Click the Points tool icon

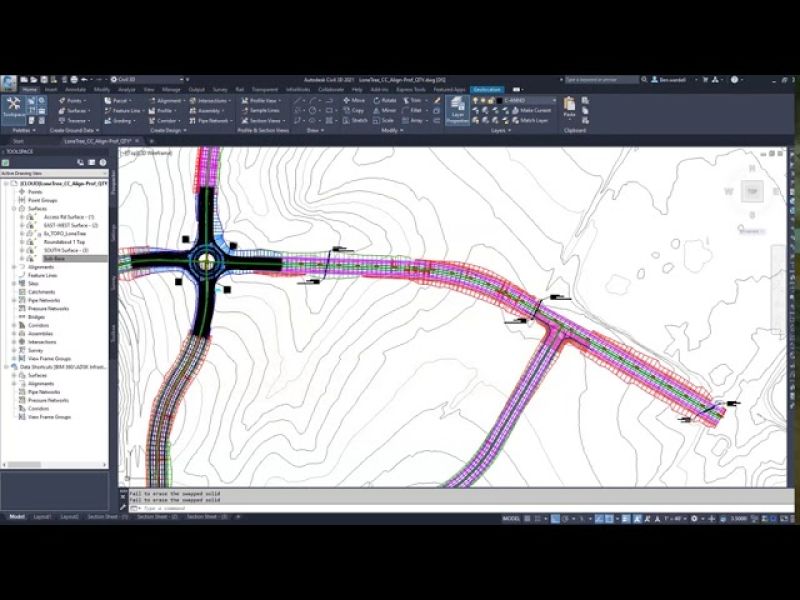62,101
